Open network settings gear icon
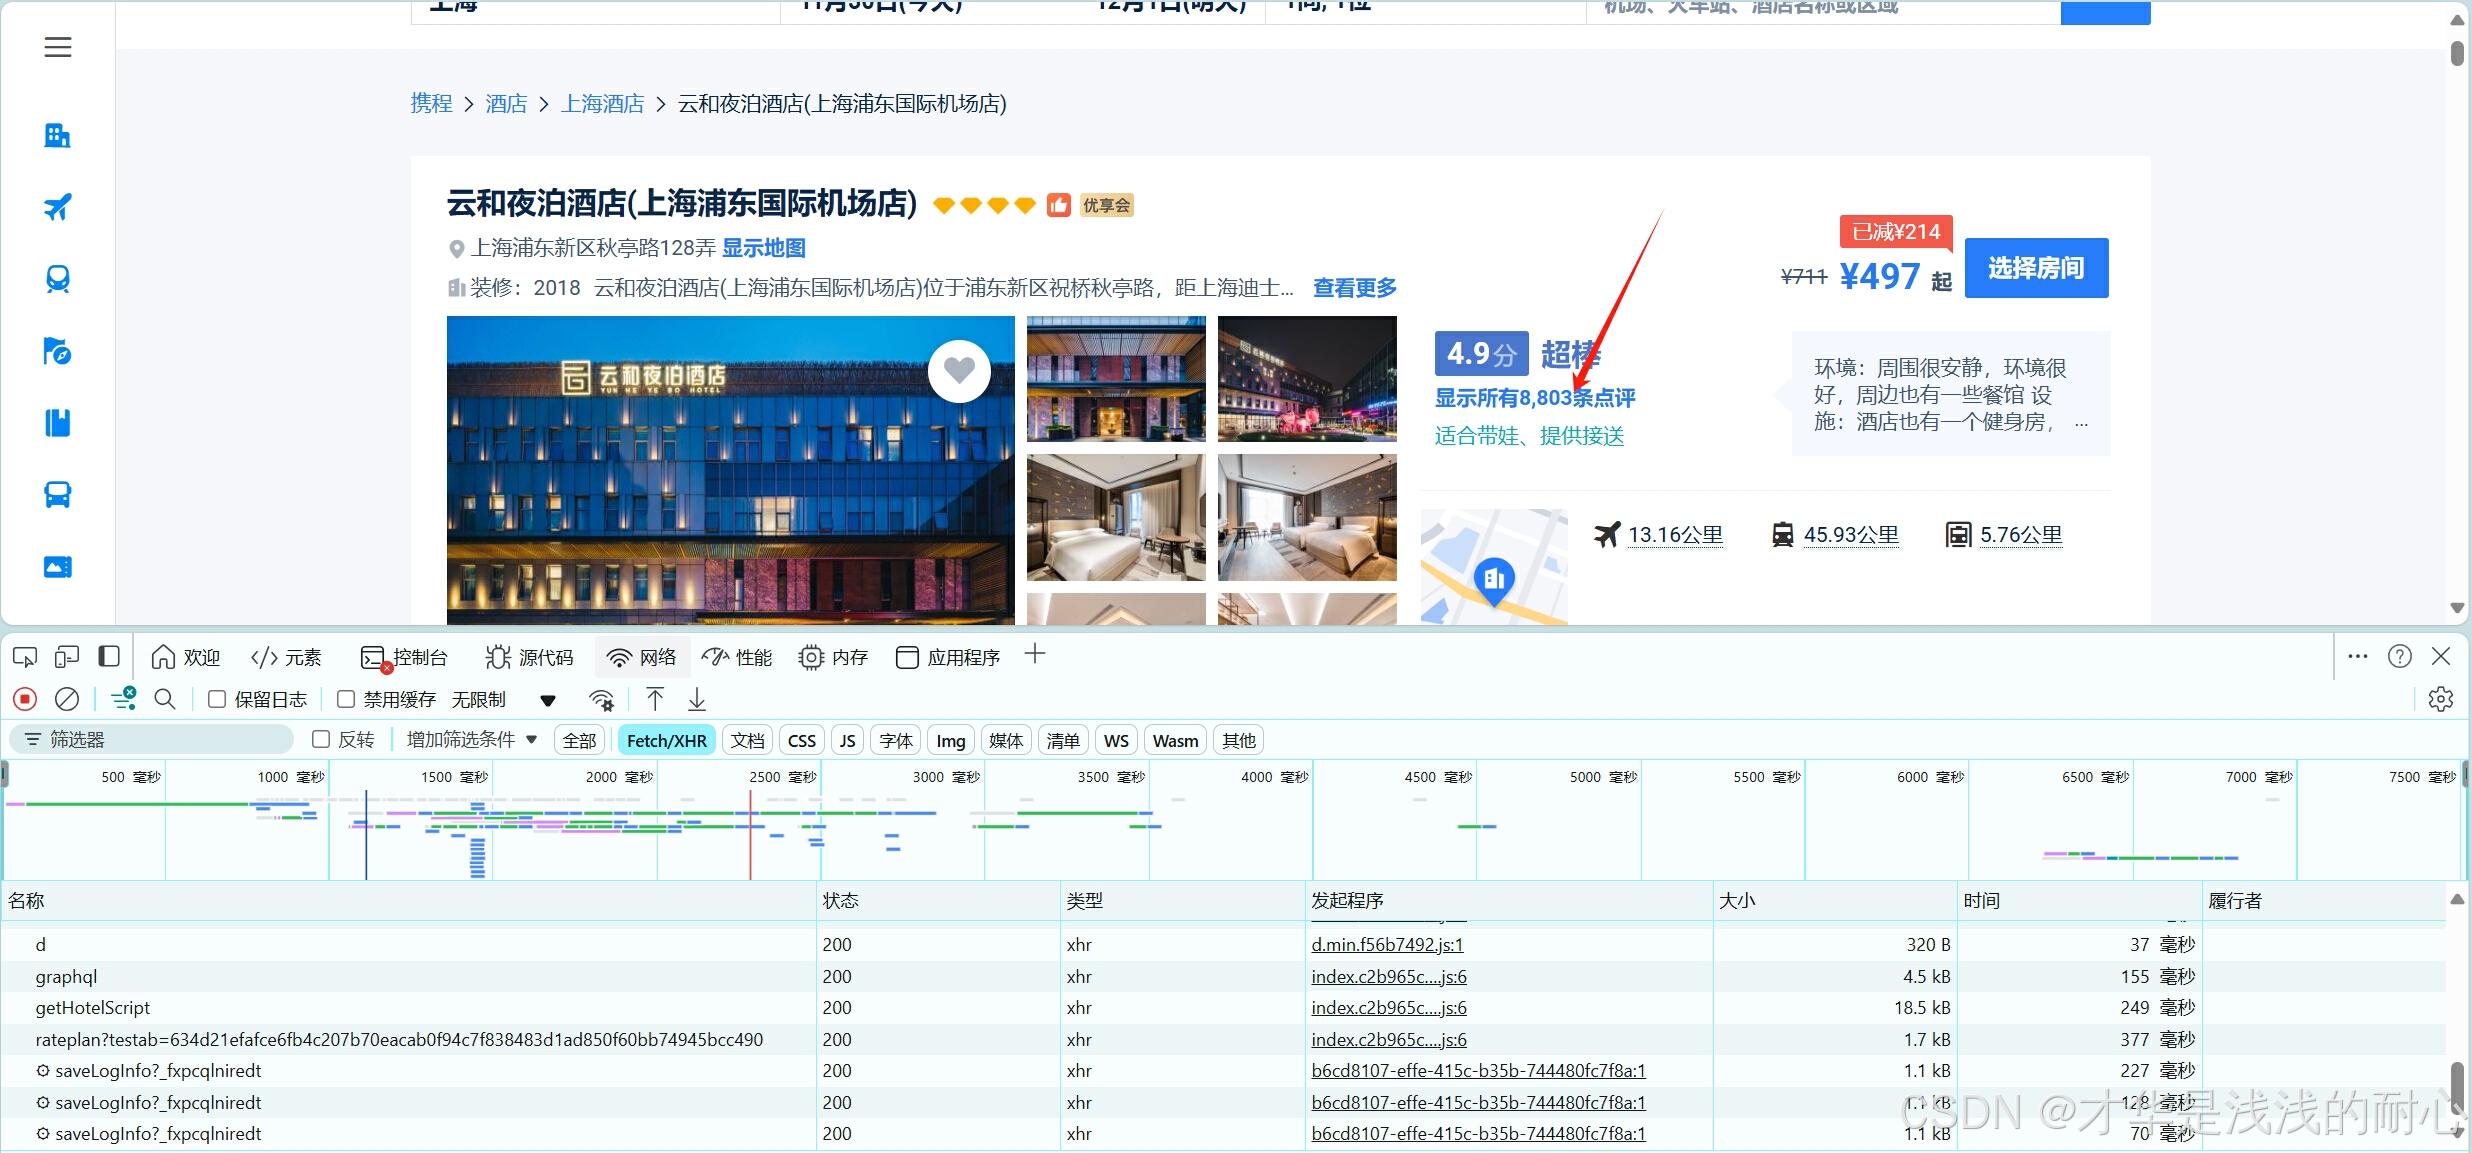The image size is (2472, 1153). click(2441, 699)
